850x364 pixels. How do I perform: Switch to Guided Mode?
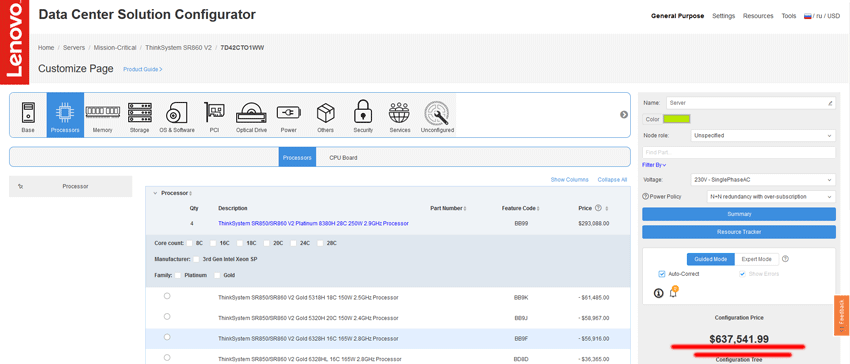710,259
